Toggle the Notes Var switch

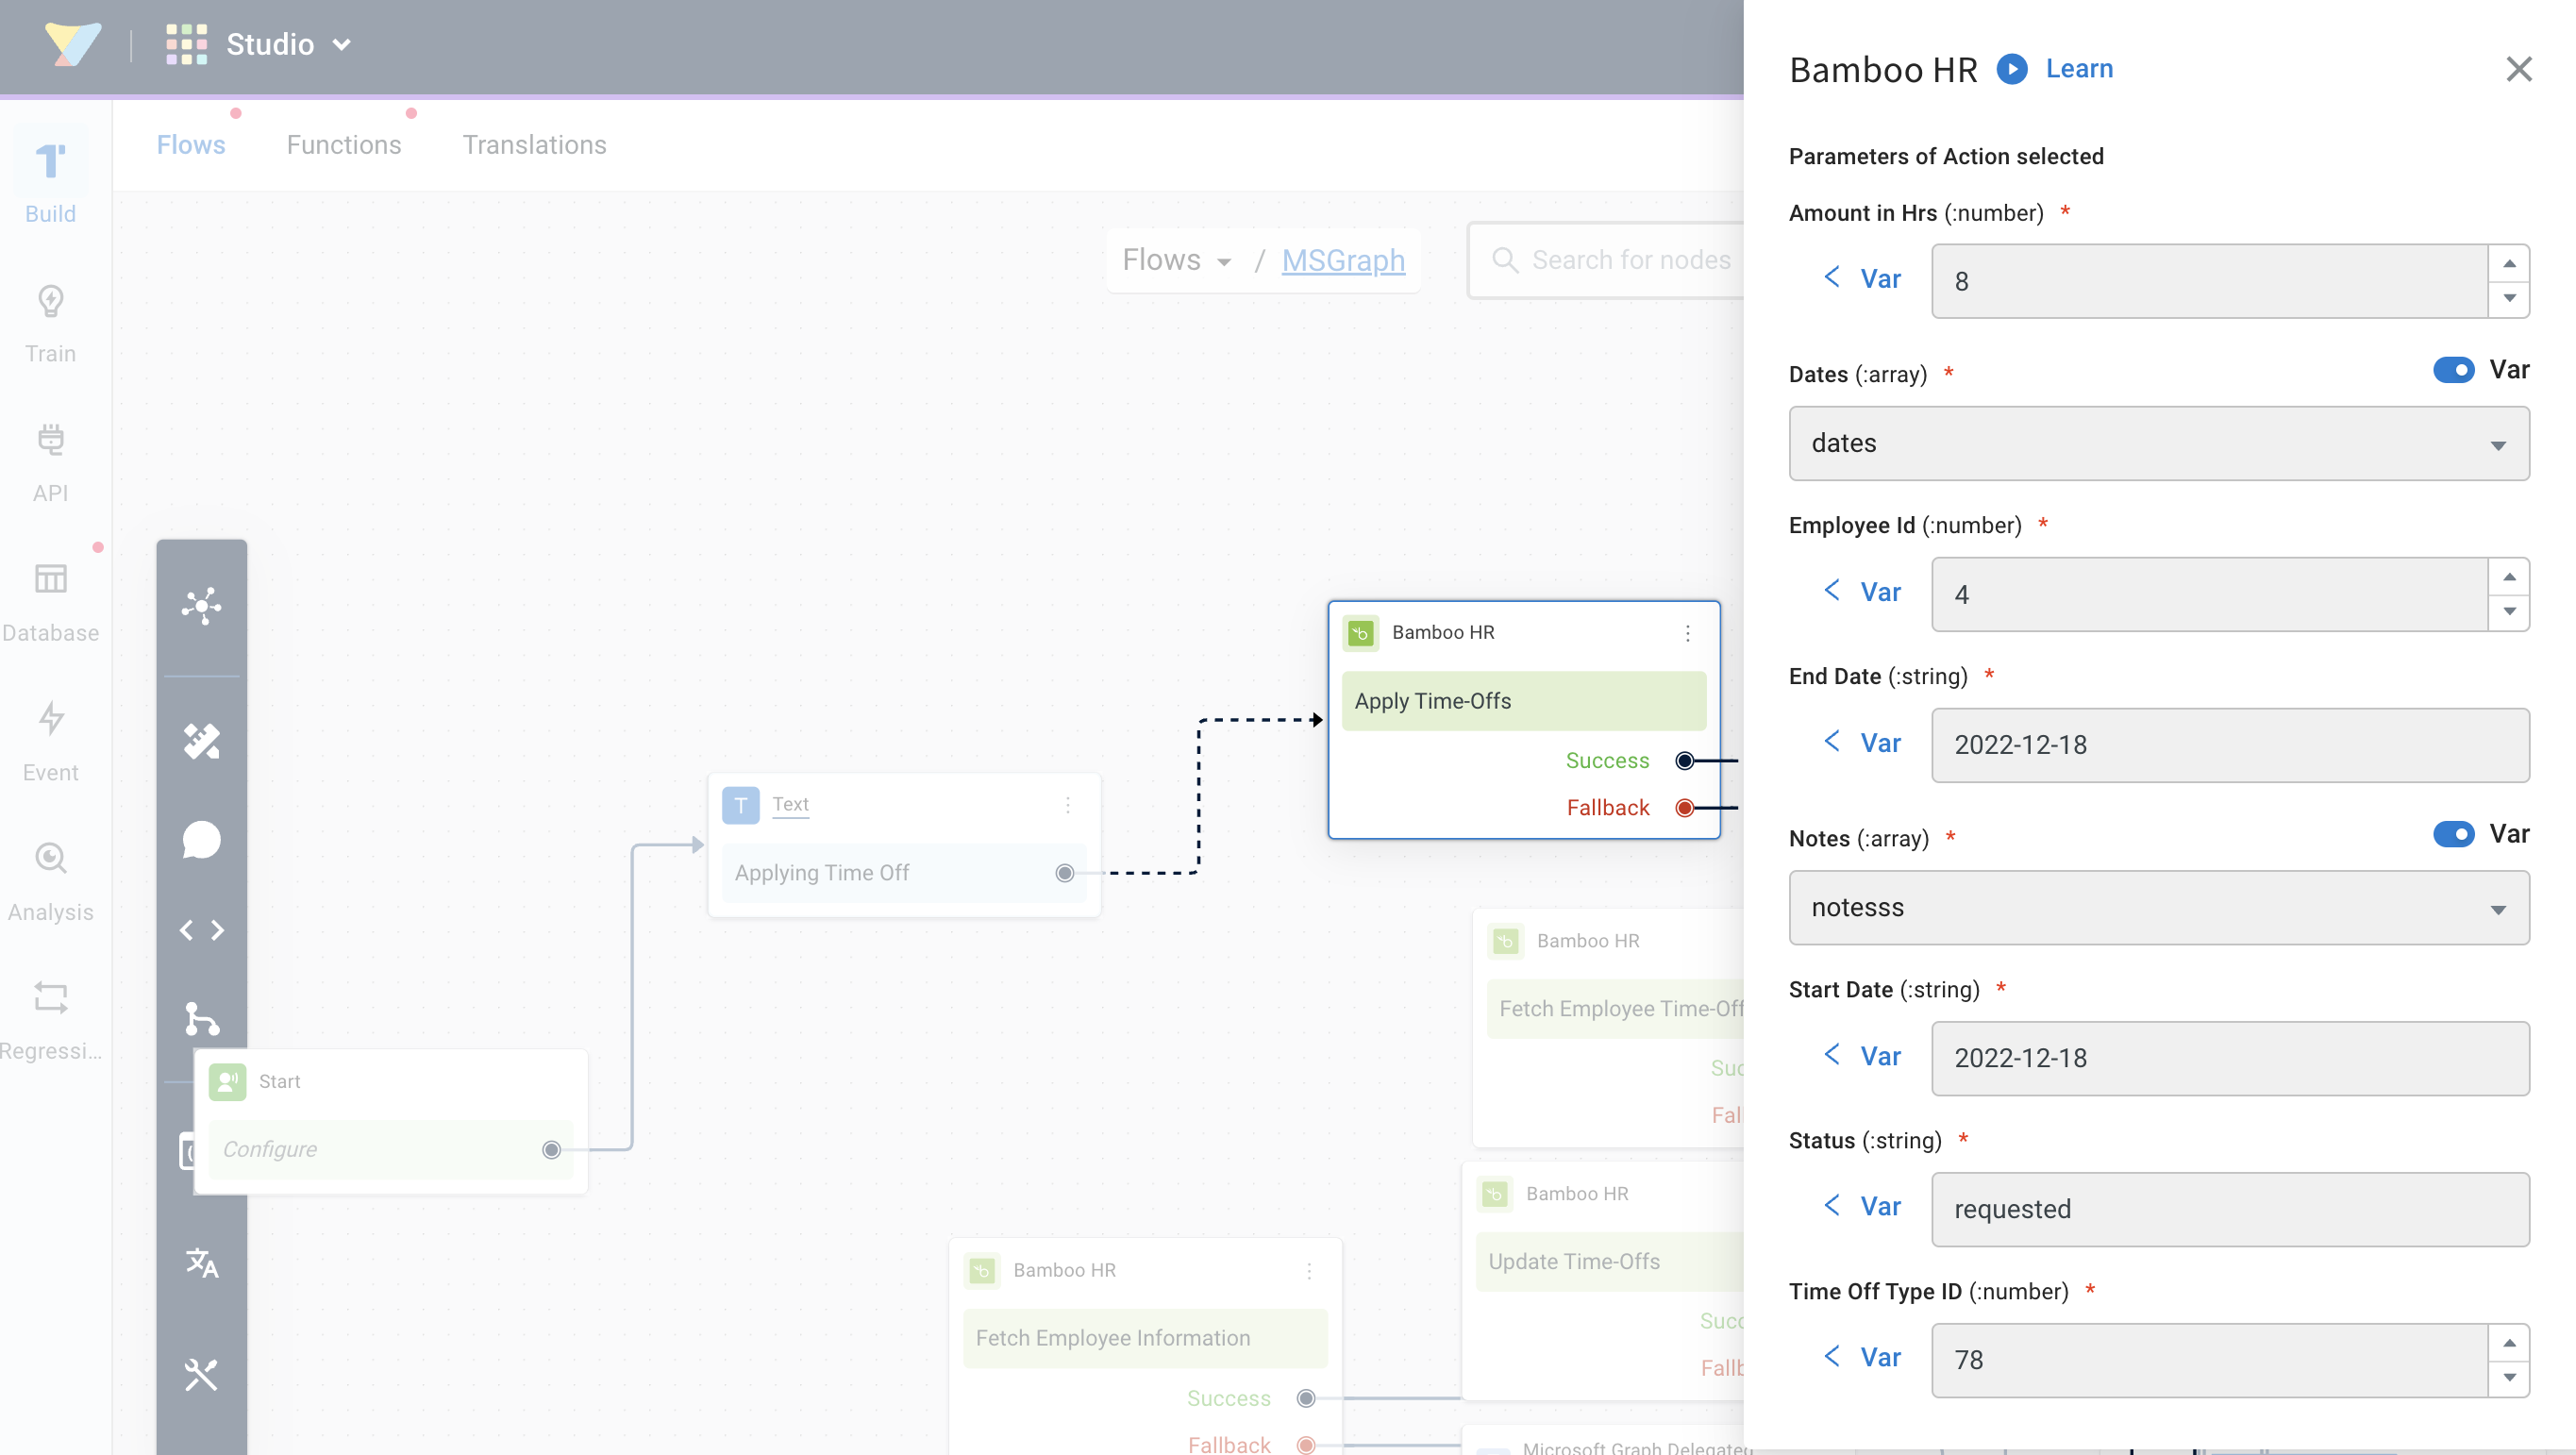[x=2453, y=834]
